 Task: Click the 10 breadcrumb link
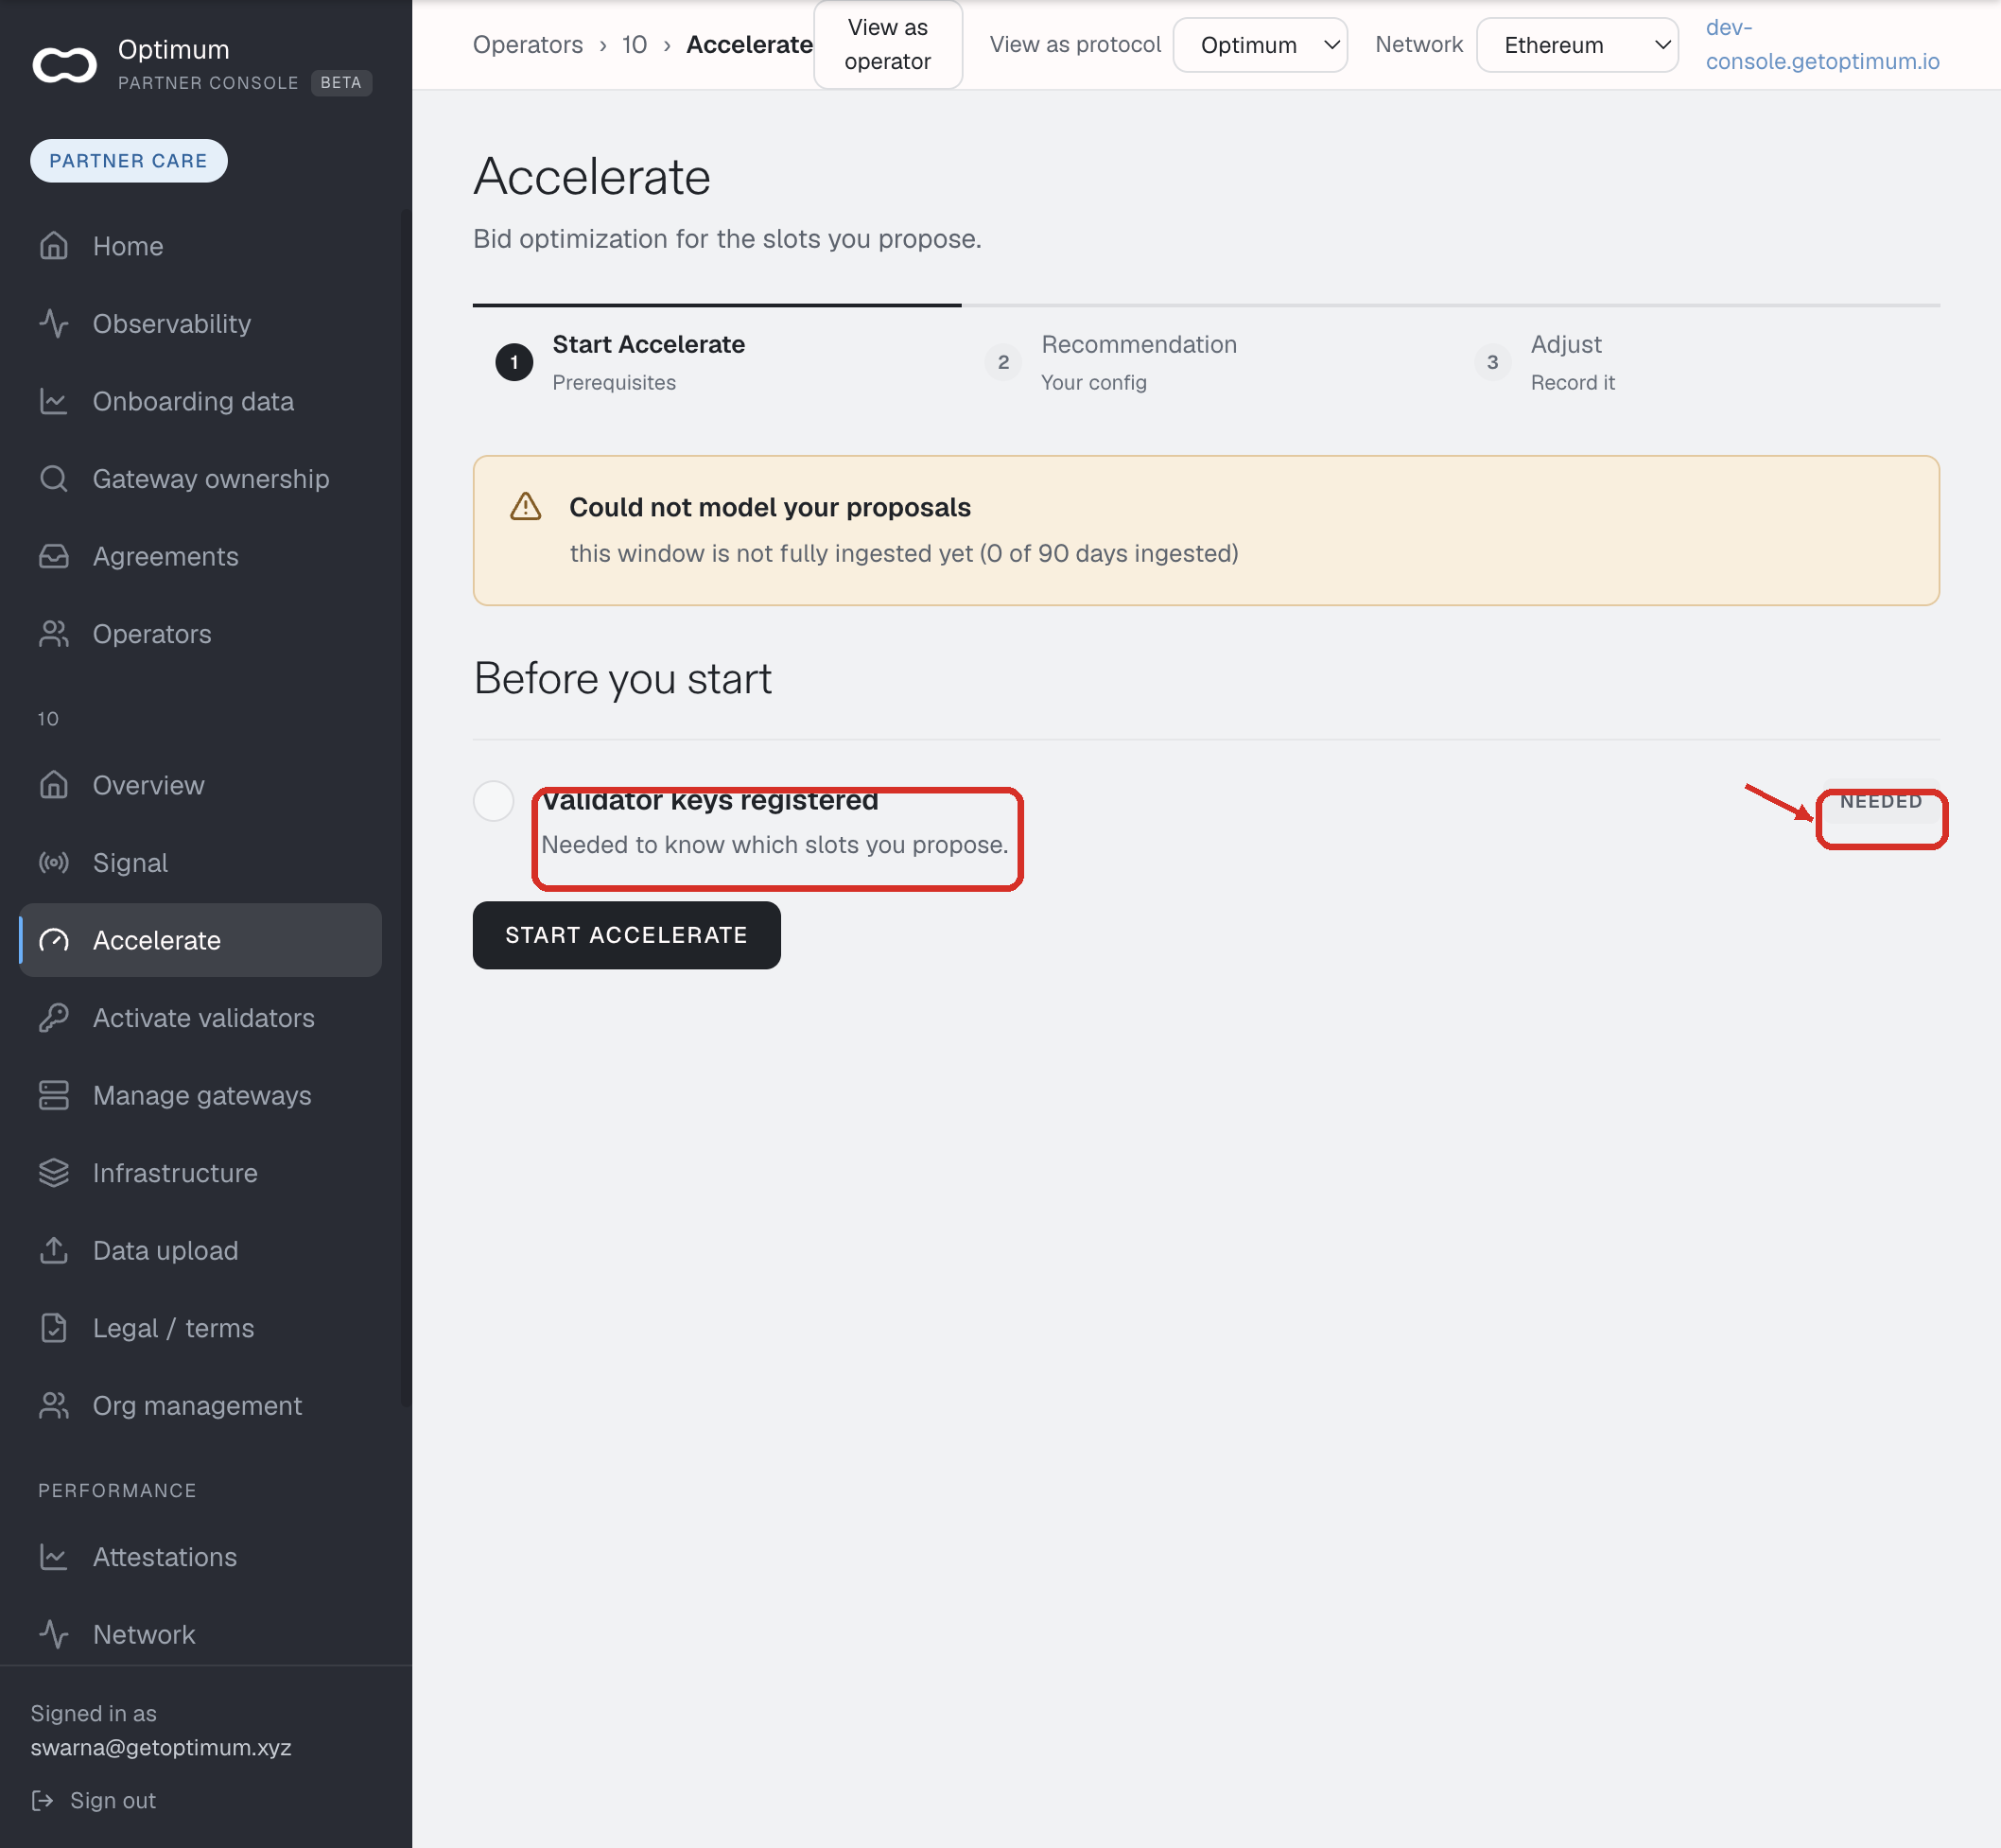pyautogui.click(x=634, y=45)
